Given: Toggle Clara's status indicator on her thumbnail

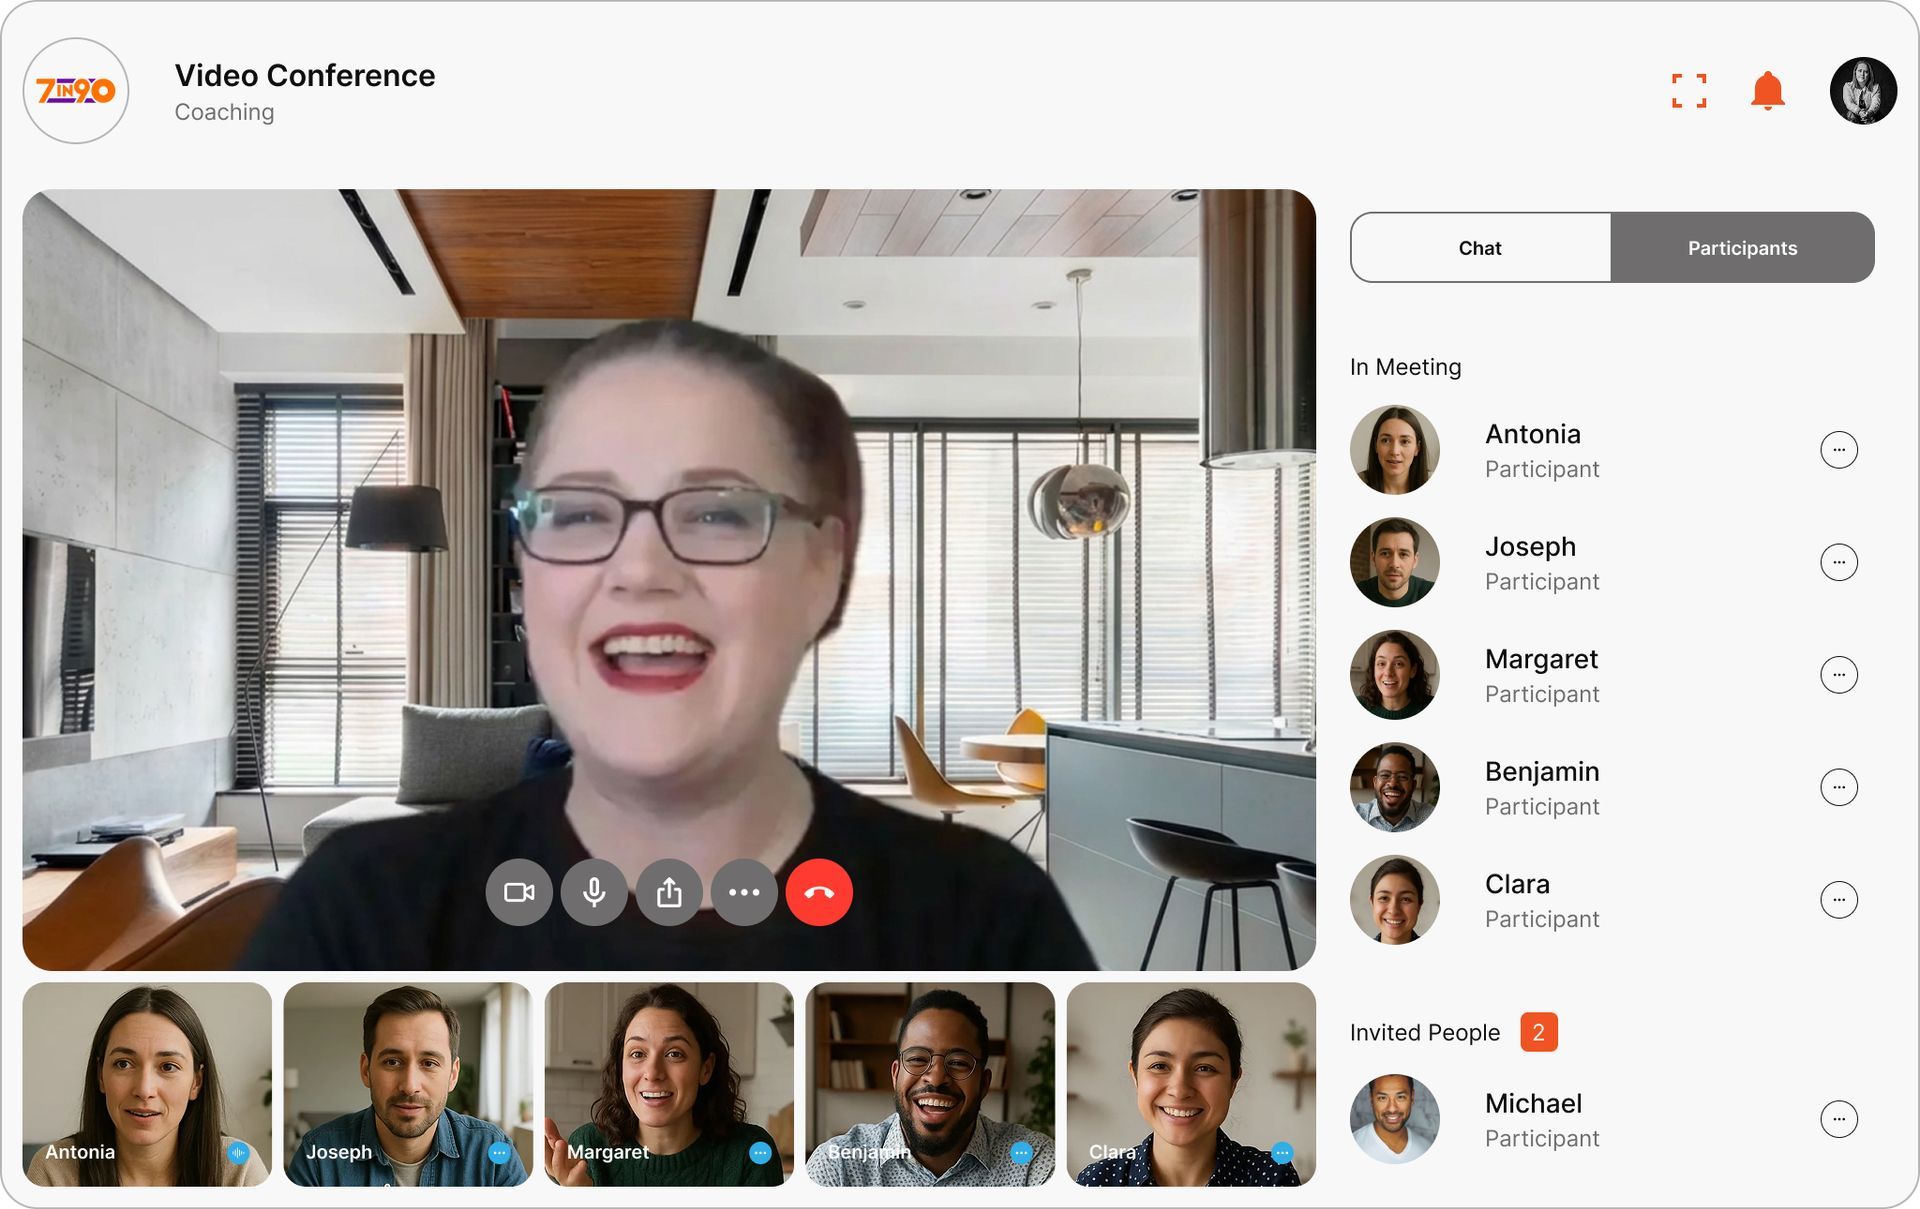Looking at the screenshot, I should coord(1282,1152).
